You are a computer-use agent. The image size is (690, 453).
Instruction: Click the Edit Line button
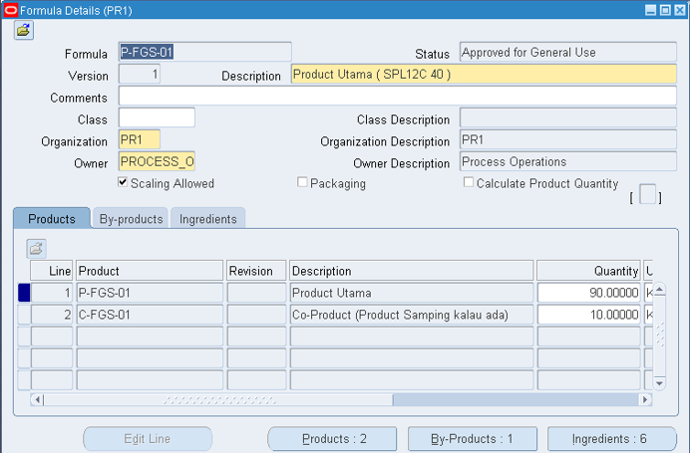point(147,438)
